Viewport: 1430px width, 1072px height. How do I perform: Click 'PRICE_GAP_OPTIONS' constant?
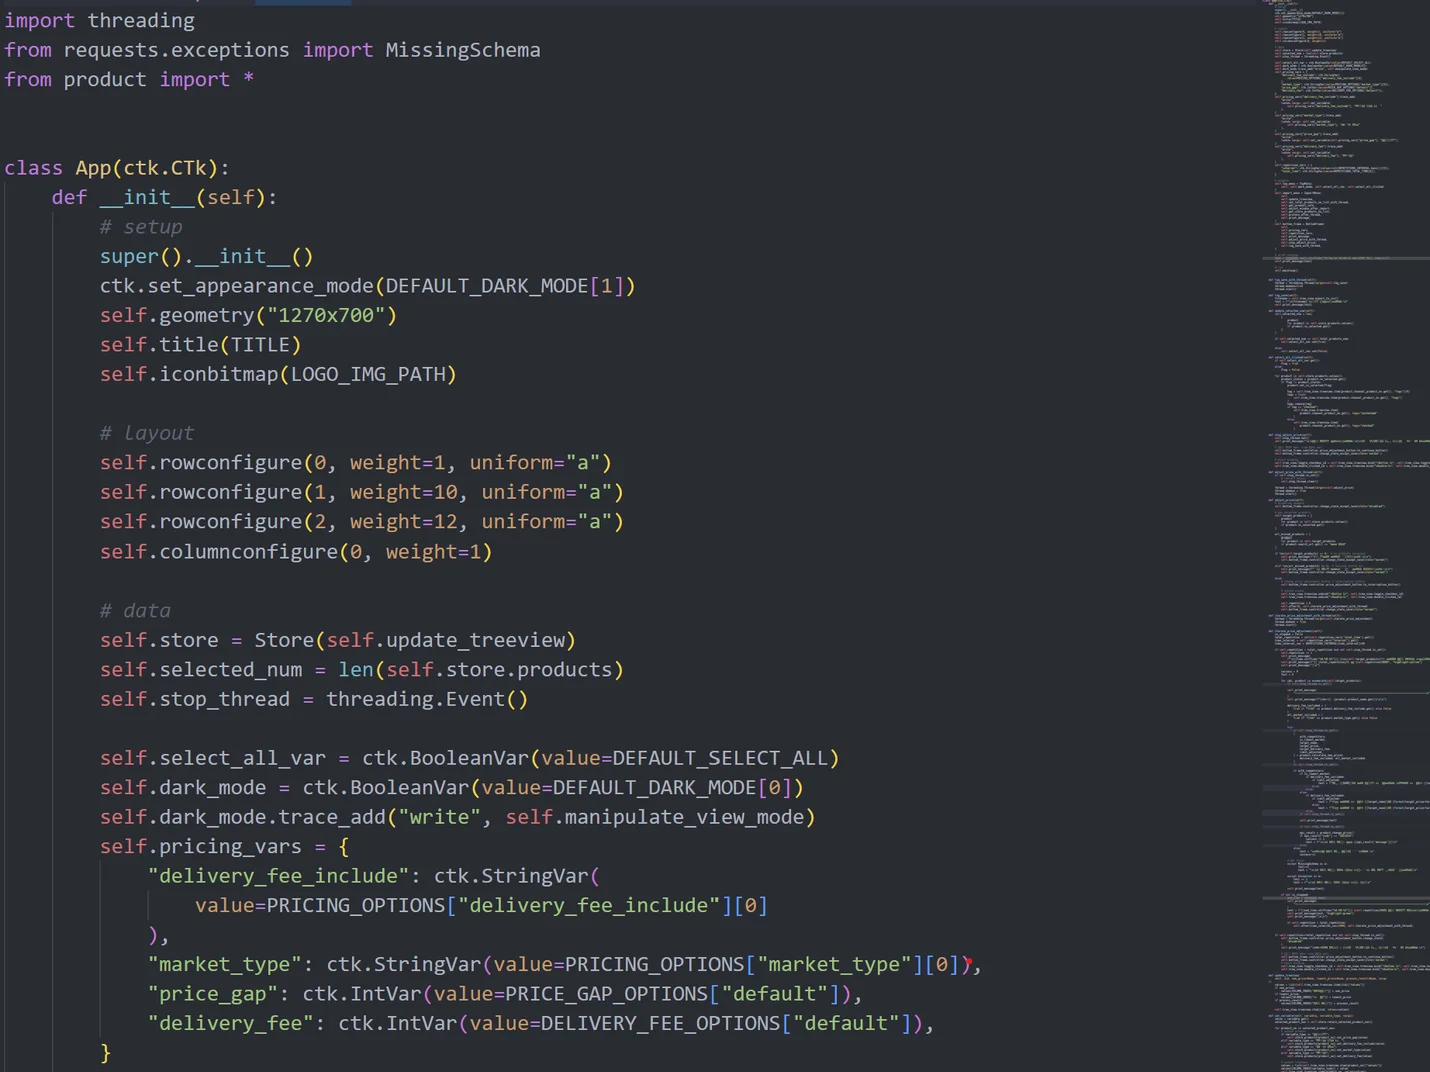click(607, 994)
